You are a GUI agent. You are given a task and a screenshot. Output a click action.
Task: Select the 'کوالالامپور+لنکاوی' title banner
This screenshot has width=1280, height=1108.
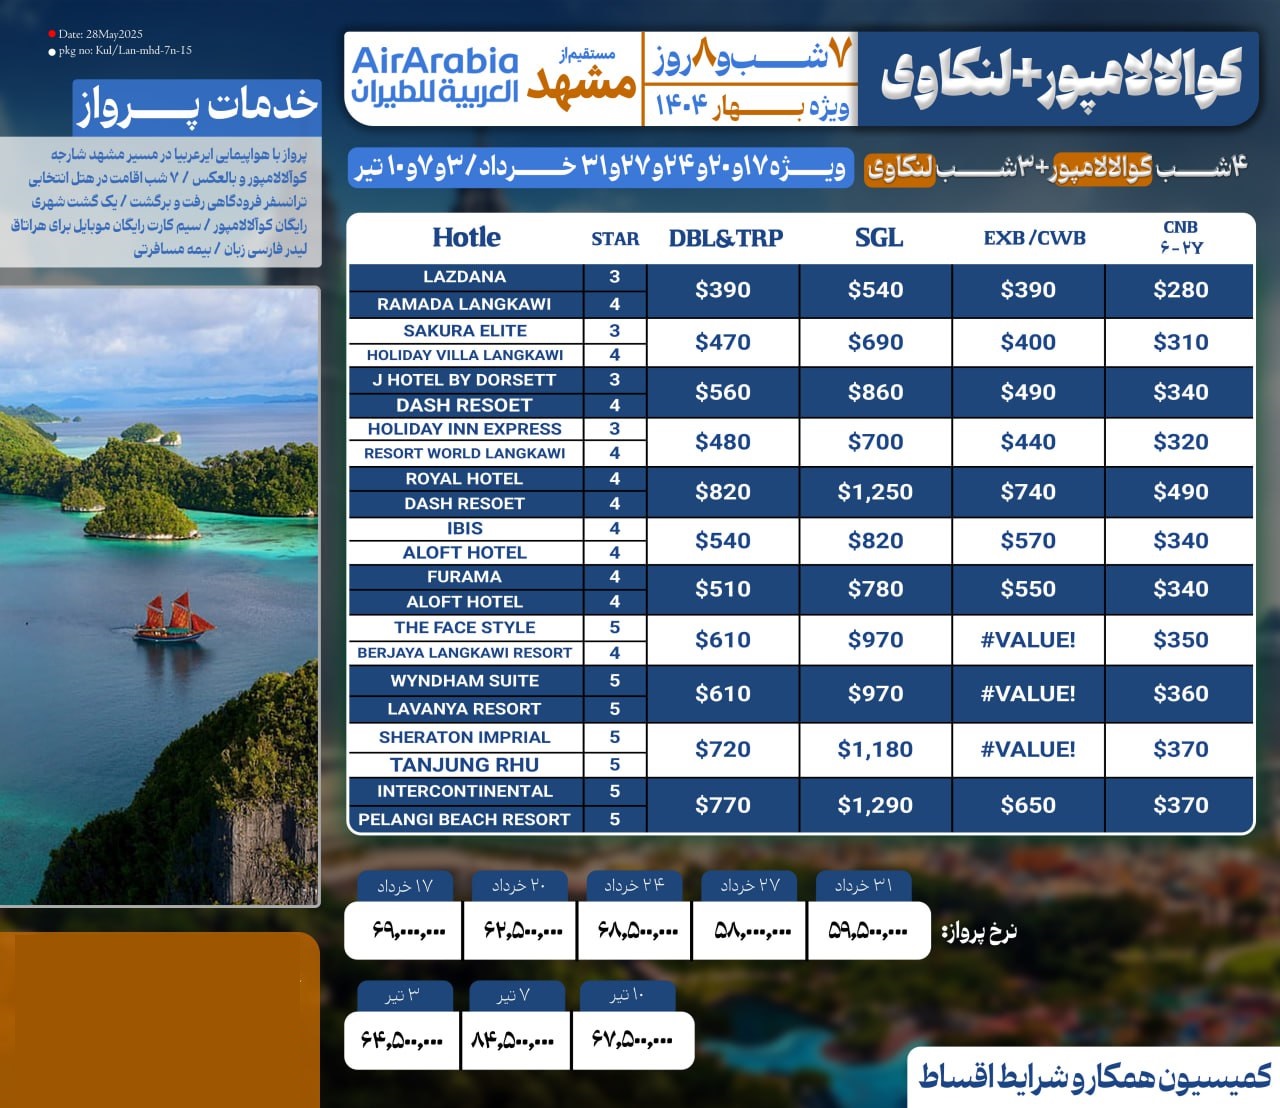click(1061, 77)
